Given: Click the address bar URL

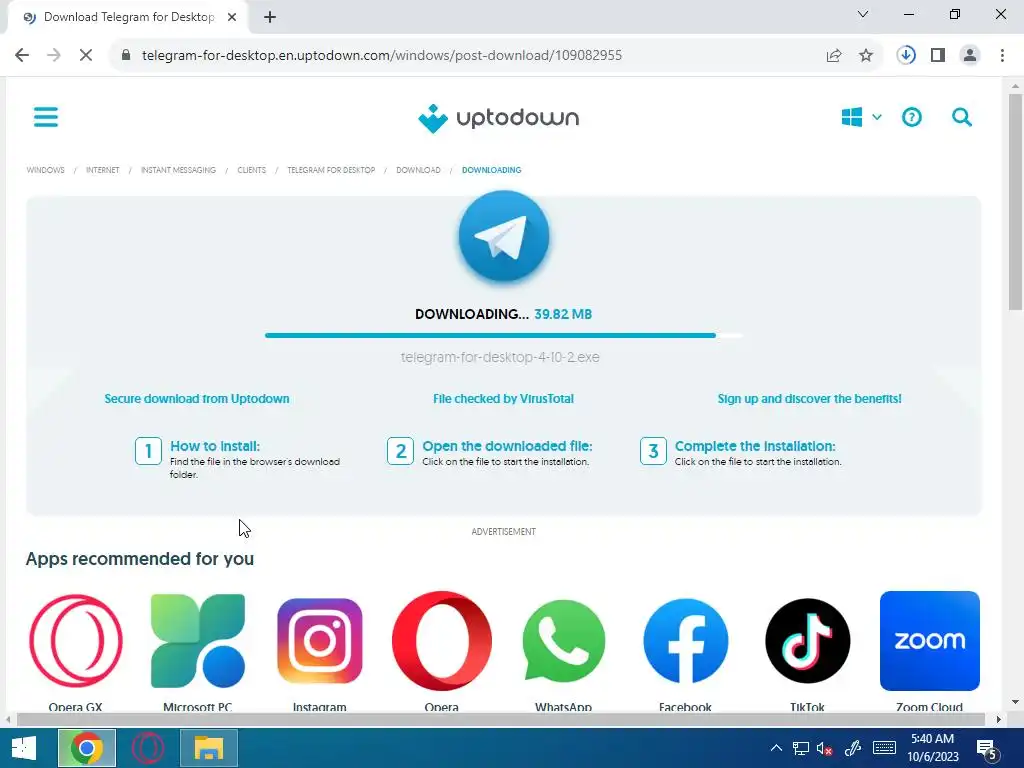Looking at the screenshot, I should point(381,56).
